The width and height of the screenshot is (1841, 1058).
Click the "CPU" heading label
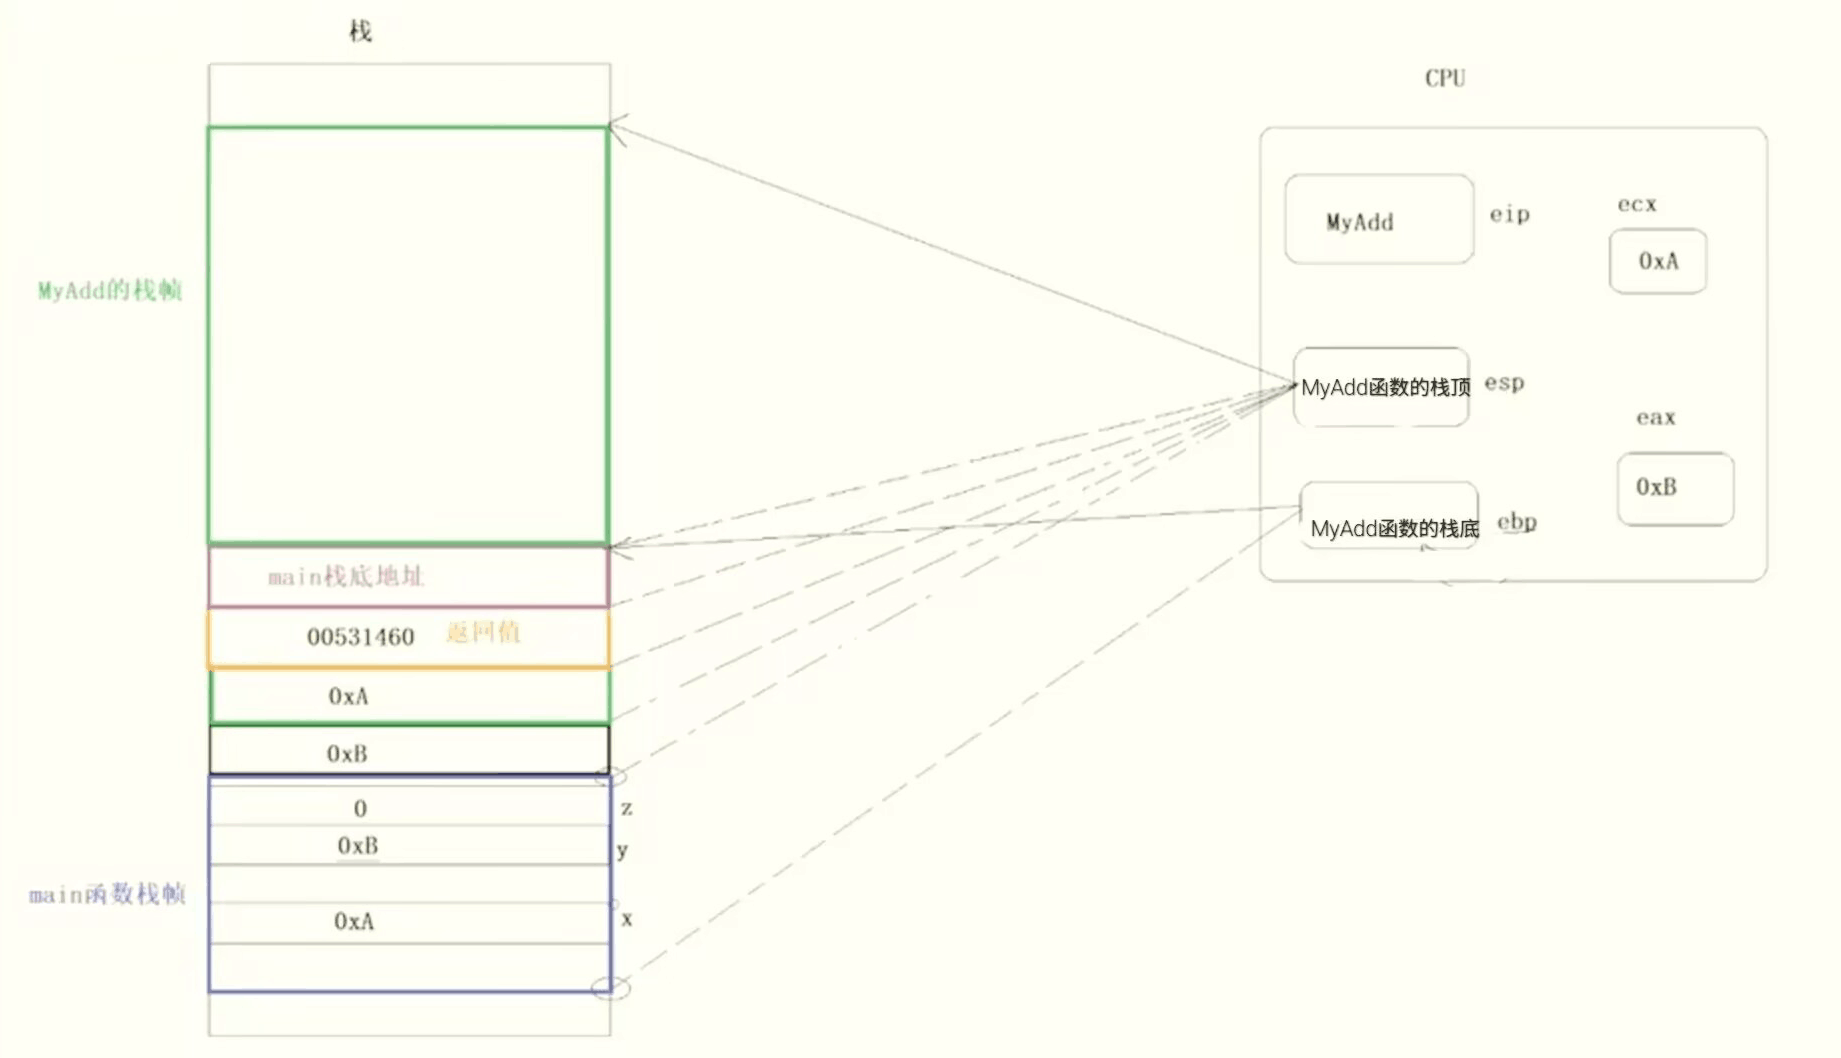(1445, 78)
